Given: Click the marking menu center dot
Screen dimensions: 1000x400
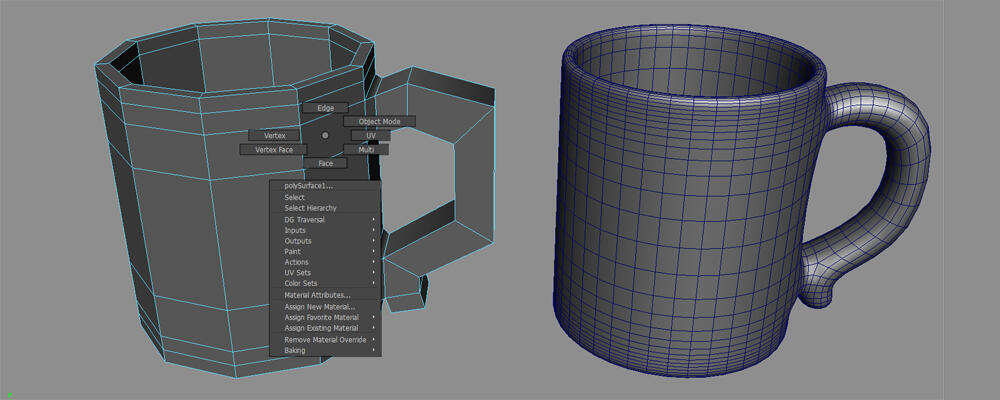Looking at the screenshot, I should tap(325, 135).
